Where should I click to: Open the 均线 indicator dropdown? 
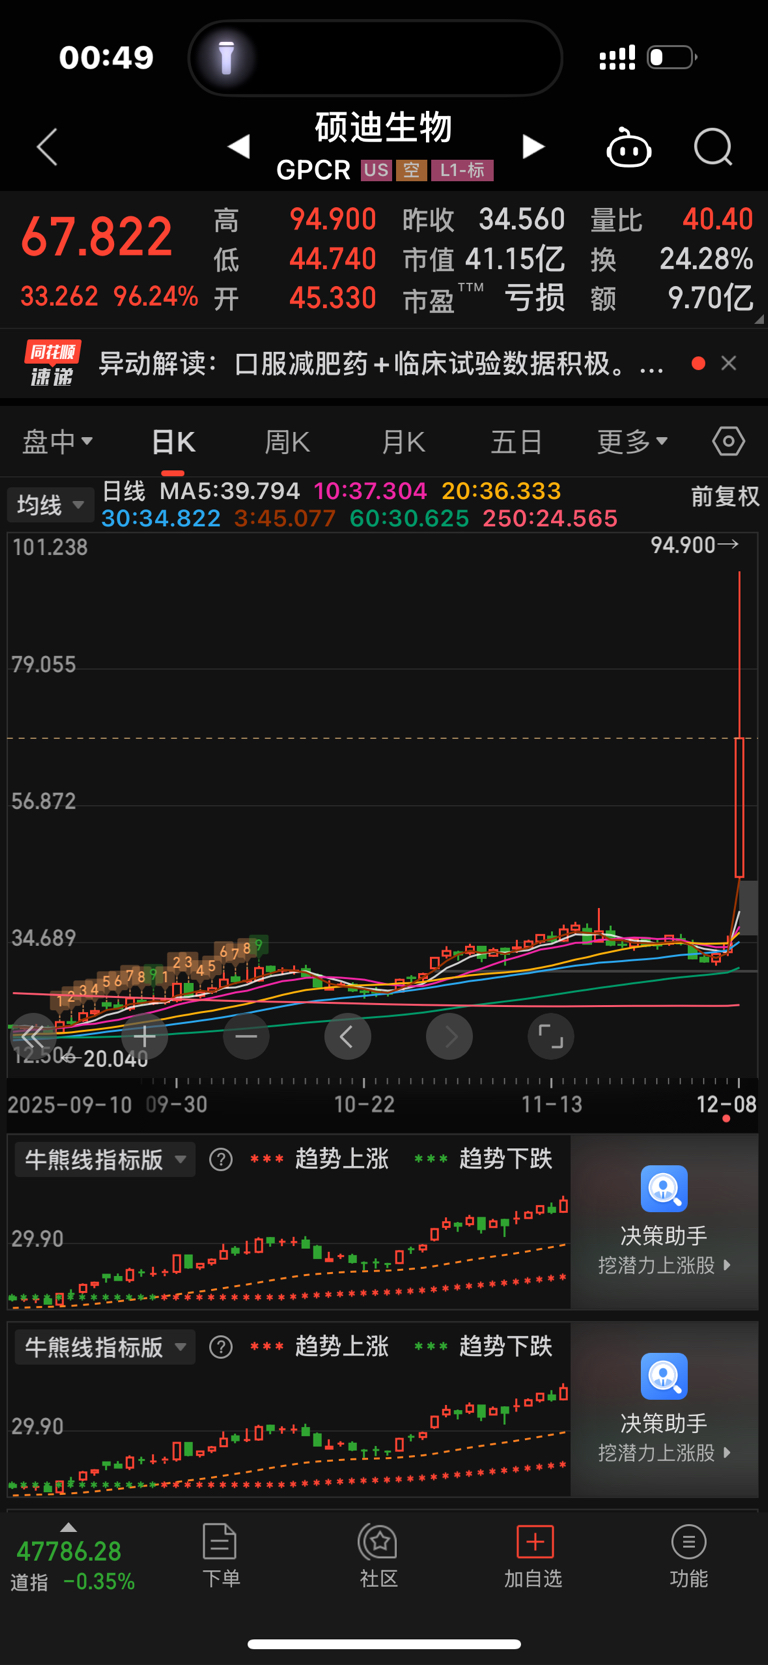pos(50,505)
